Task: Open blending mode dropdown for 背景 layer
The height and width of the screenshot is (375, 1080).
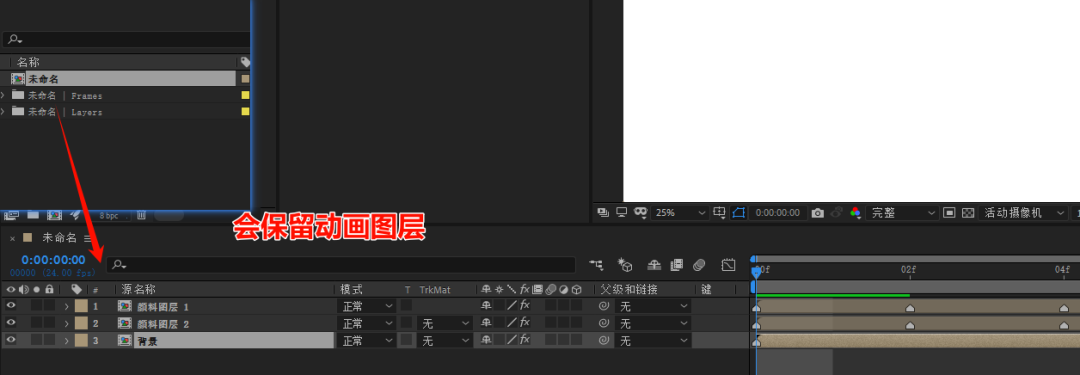Action: 367,341
